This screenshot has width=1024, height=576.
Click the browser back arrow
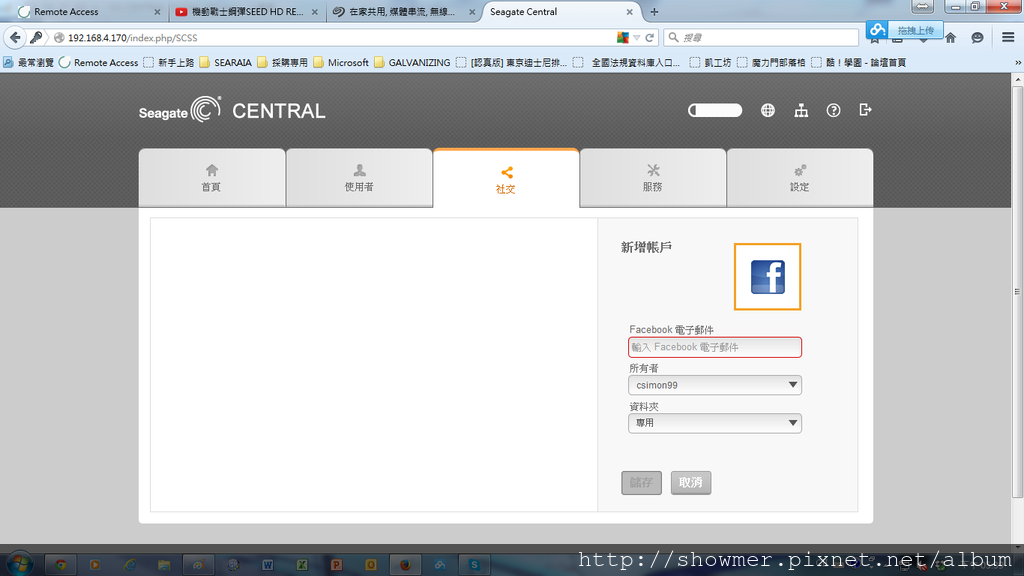[15, 38]
